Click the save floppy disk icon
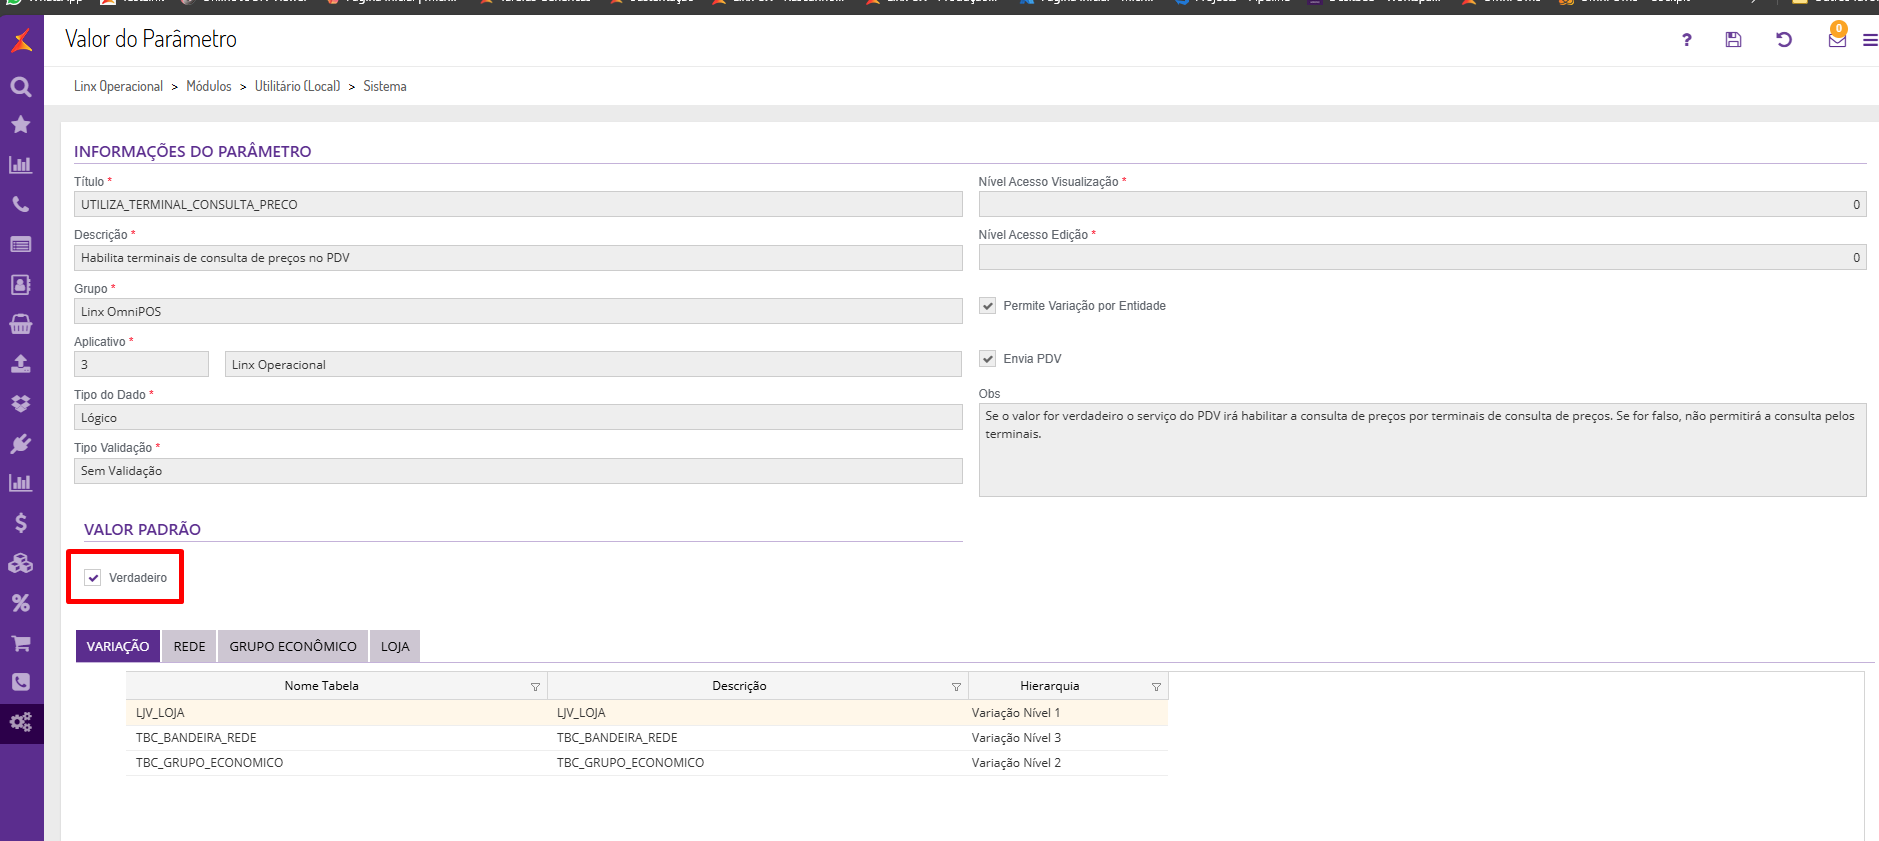The image size is (1879, 841). 1733,40
